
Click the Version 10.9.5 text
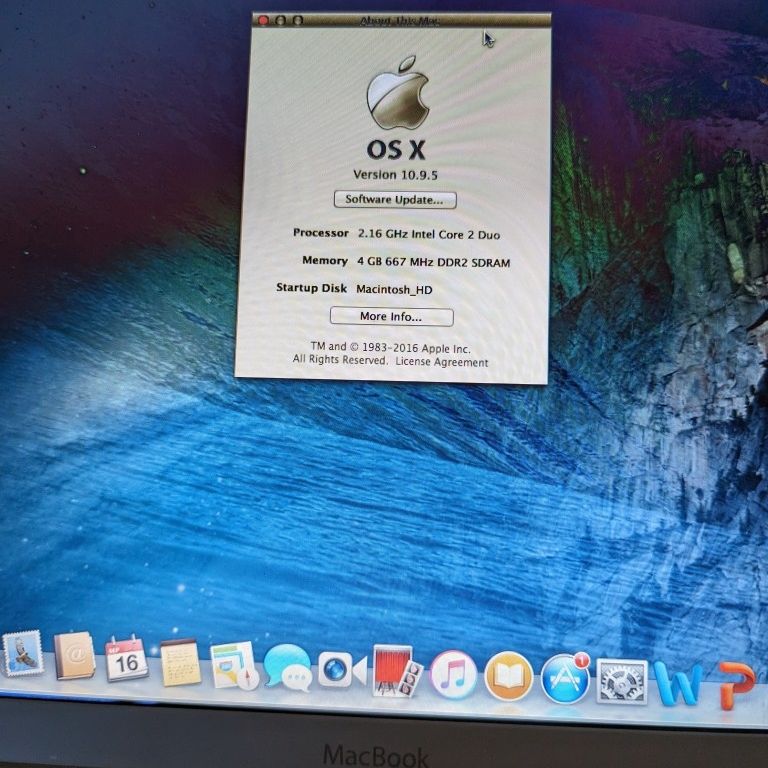point(395,175)
